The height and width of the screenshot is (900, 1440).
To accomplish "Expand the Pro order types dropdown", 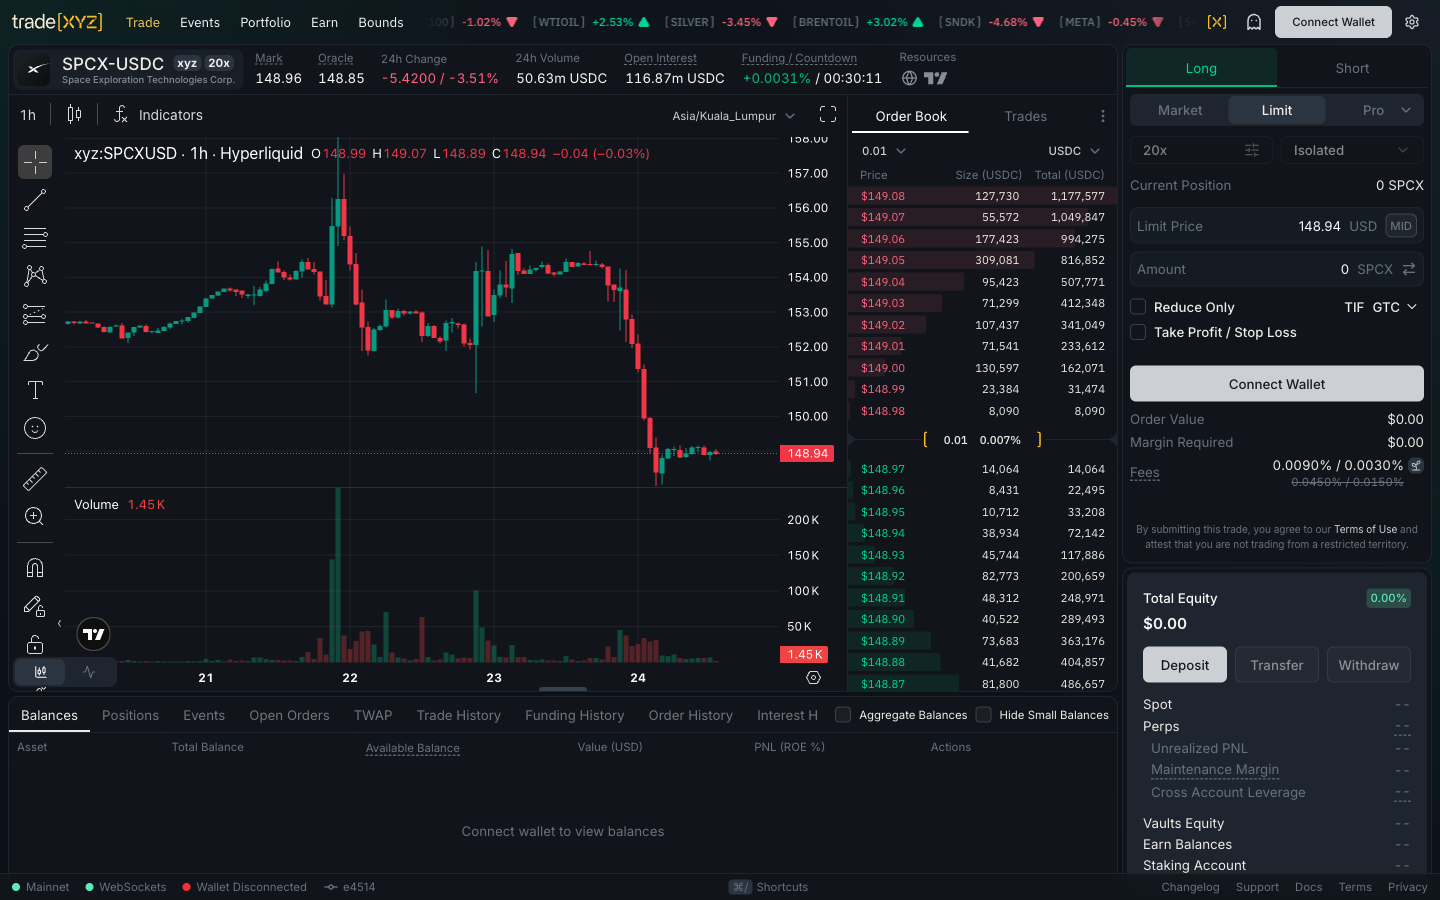I will 1385,110.
